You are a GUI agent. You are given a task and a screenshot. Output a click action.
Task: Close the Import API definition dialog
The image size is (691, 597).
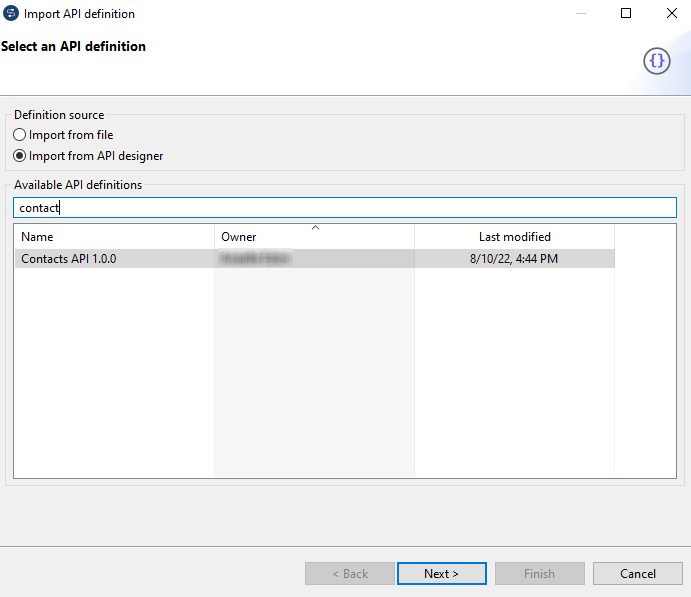click(x=671, y=14)
